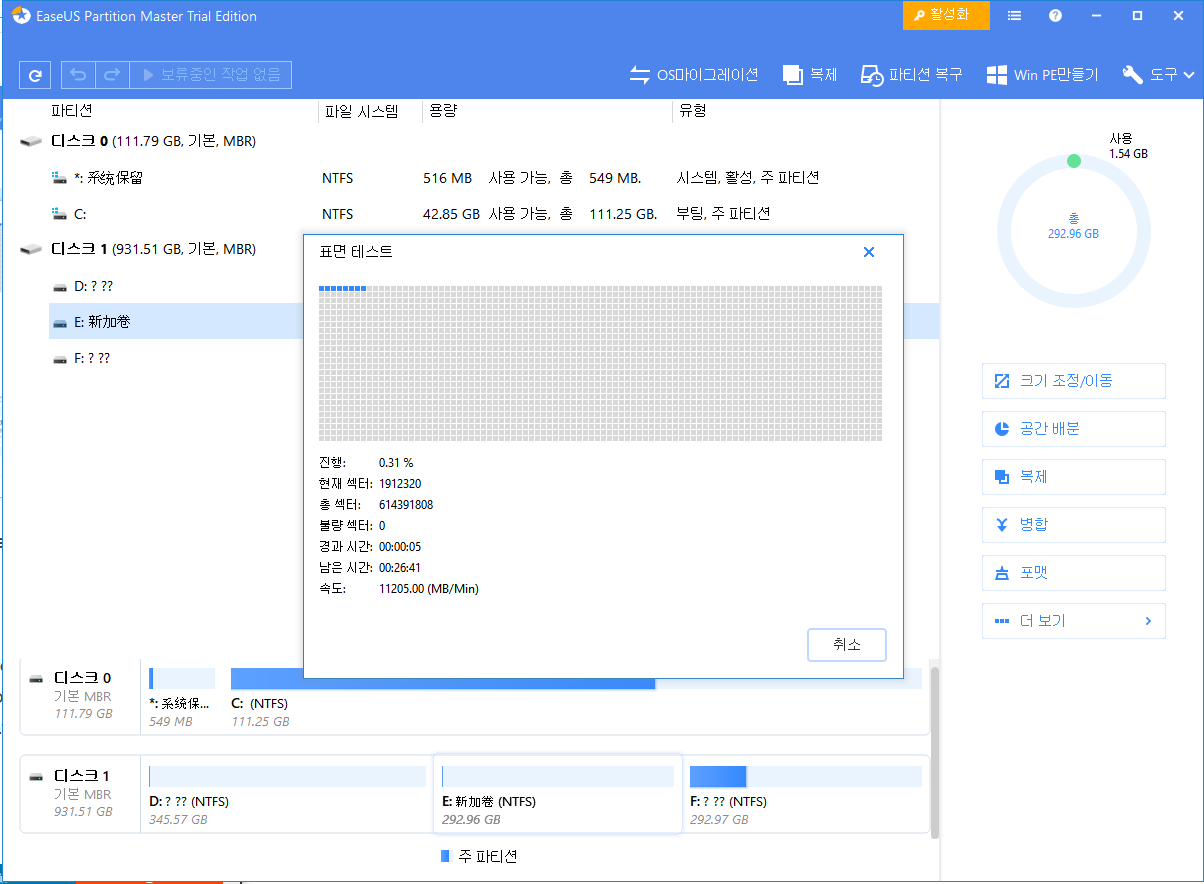Open the help question mark icon
This screenshot has height=884, width=1204.
(x=1054, y=15)
